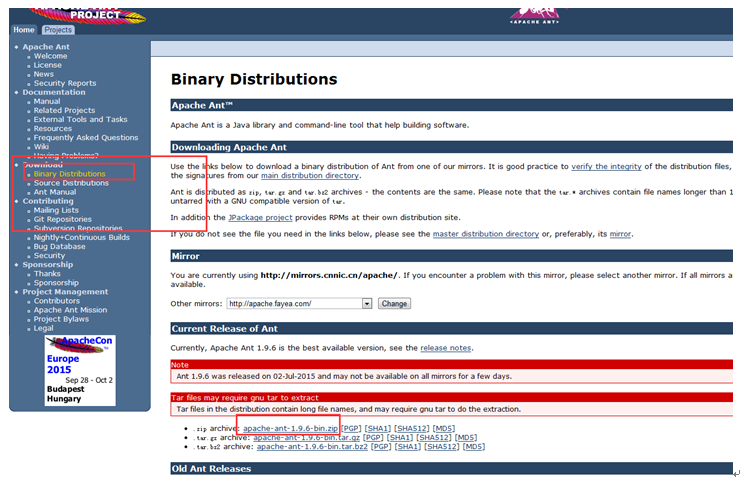755x488 pixels.
Task: Click main distribution directory link
Action: [310, 176]
